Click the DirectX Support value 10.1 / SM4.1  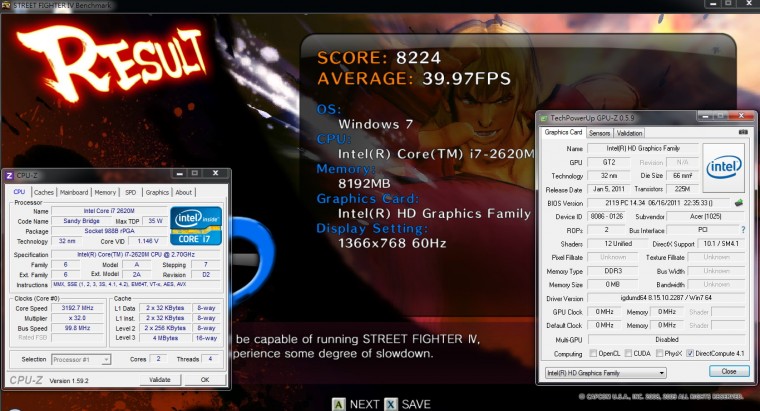[x=721, y=244]
